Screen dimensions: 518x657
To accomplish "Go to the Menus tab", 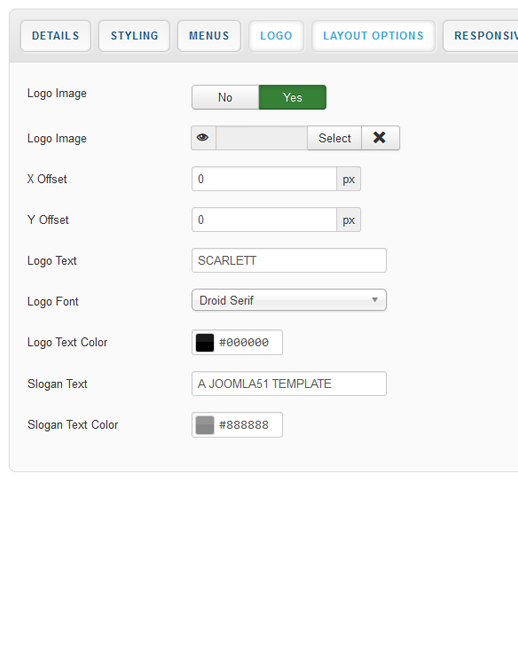I will pyautogui.click(x=209, y=36).
